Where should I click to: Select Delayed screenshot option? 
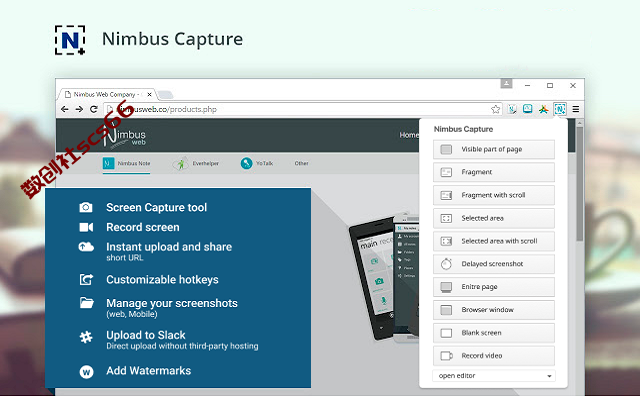[x=494, y=264]
